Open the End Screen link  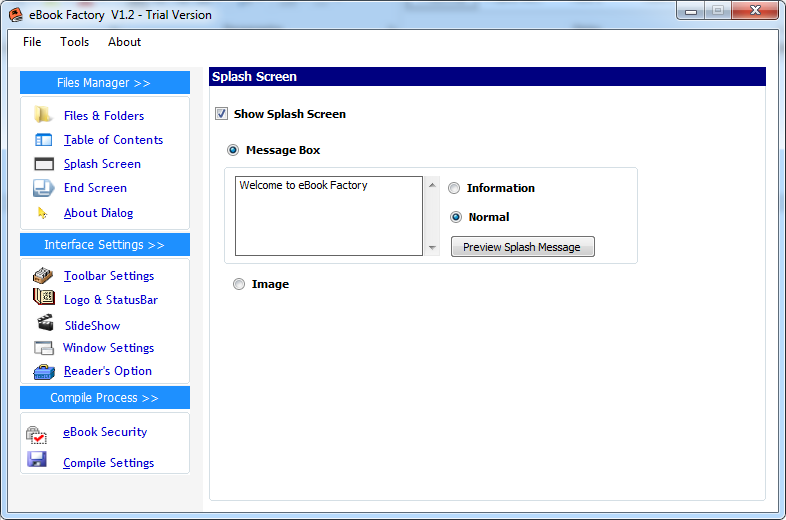tap(95, 188)
